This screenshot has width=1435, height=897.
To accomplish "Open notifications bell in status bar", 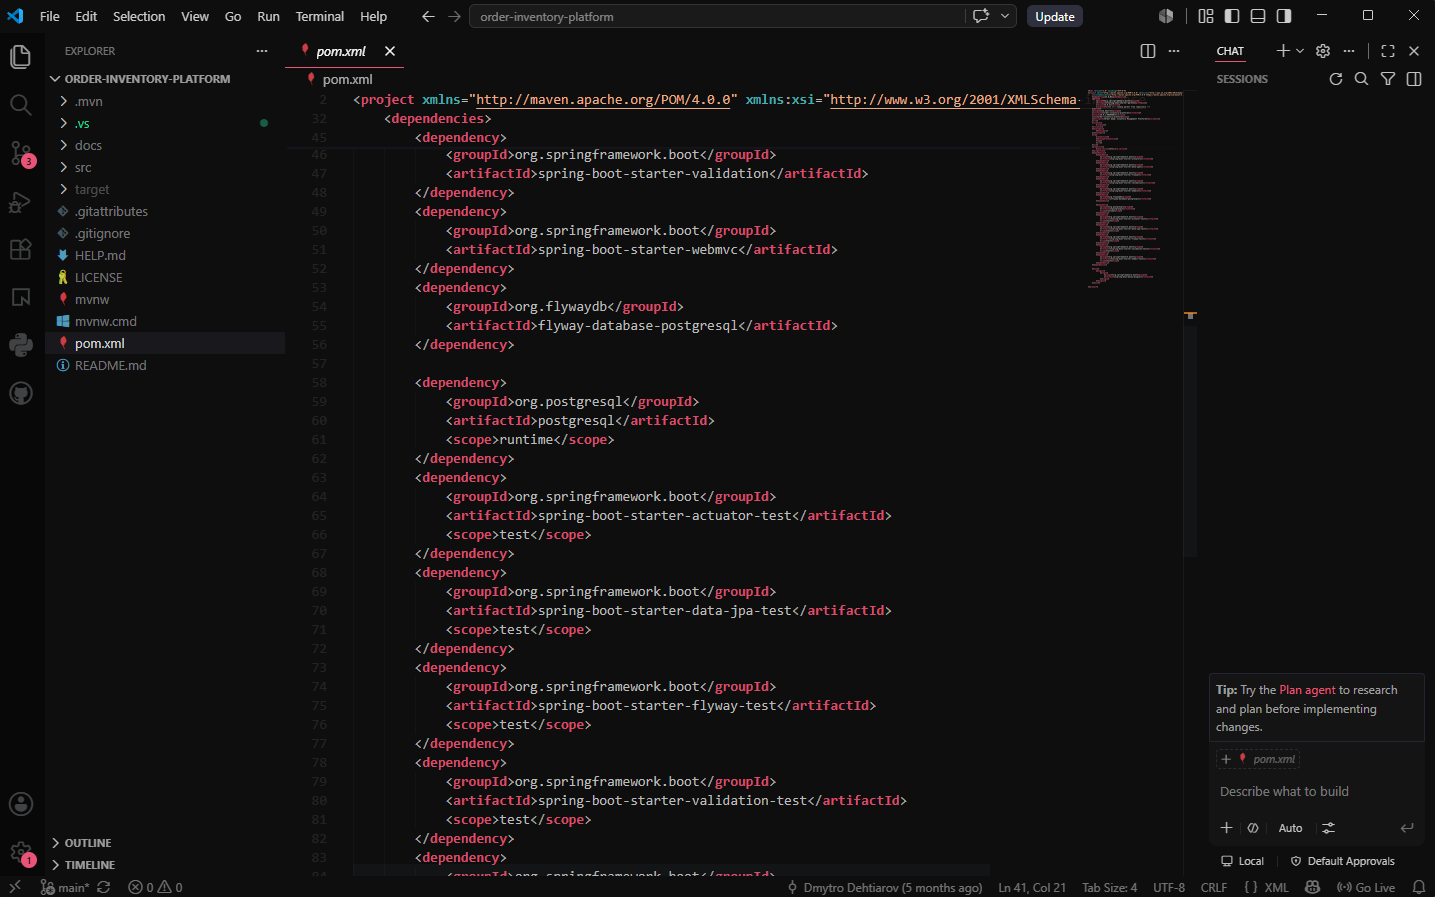I will pyautogui.click(x=1418, y=887).
